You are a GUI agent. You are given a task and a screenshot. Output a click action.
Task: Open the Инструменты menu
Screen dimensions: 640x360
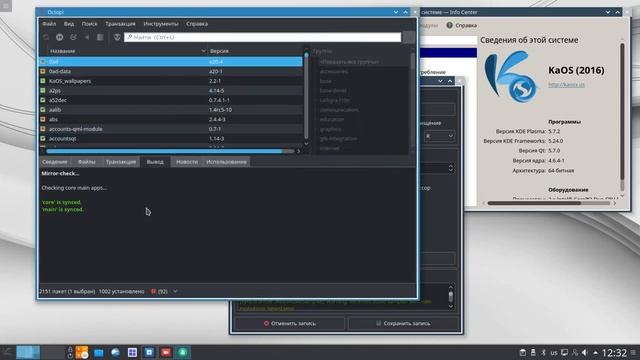[161, 24]
